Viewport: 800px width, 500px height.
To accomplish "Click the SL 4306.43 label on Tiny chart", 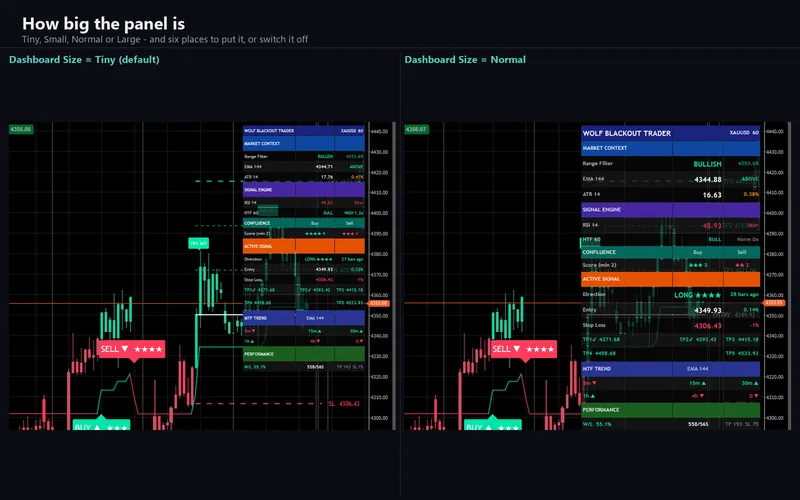I will (x=344, y=404).
